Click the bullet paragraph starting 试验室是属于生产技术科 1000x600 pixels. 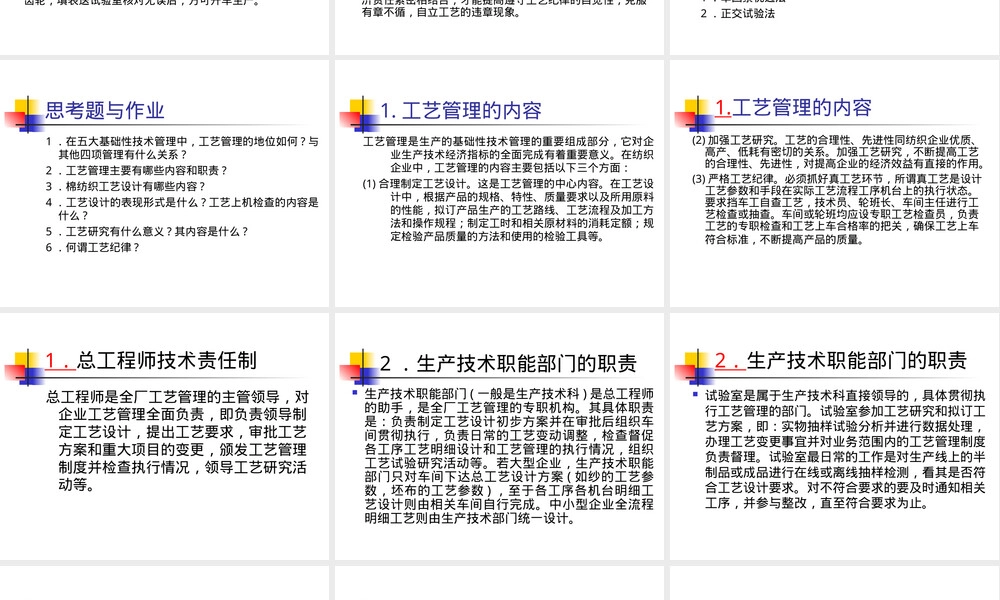tap(845, 450)
